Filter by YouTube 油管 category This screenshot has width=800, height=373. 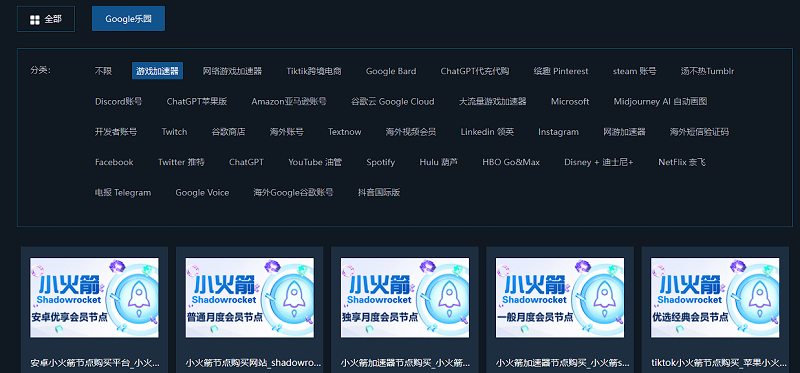click(315, 162)
